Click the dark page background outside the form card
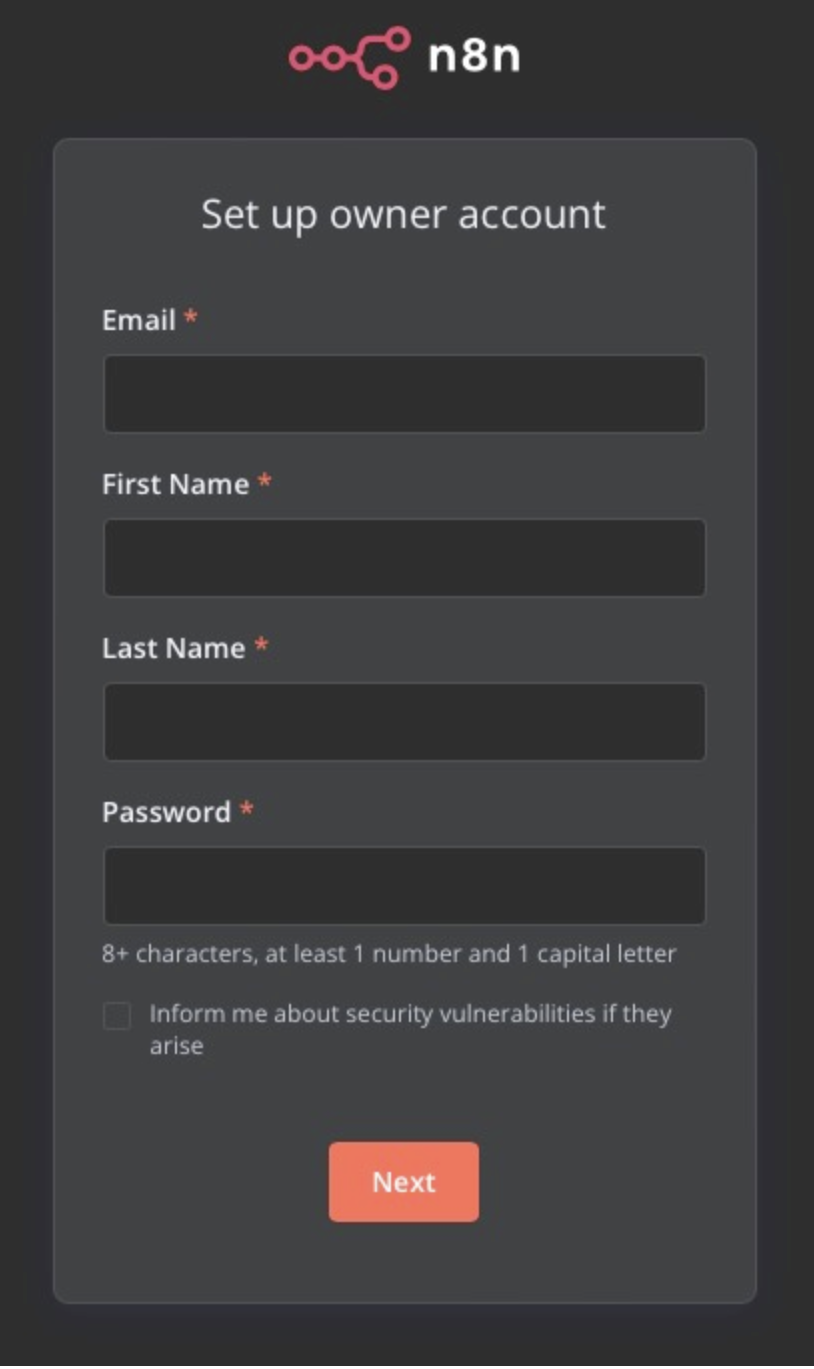 click(x=25, y=700)
